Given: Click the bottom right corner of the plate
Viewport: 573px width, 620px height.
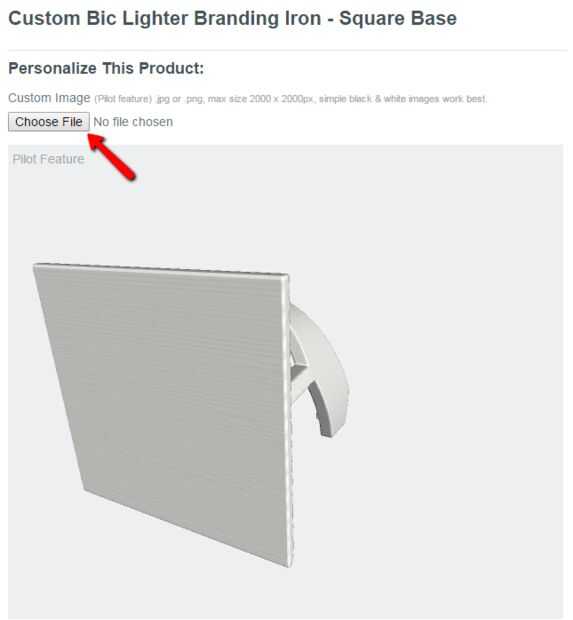Looking at the screenshot, I should [289, 565].
